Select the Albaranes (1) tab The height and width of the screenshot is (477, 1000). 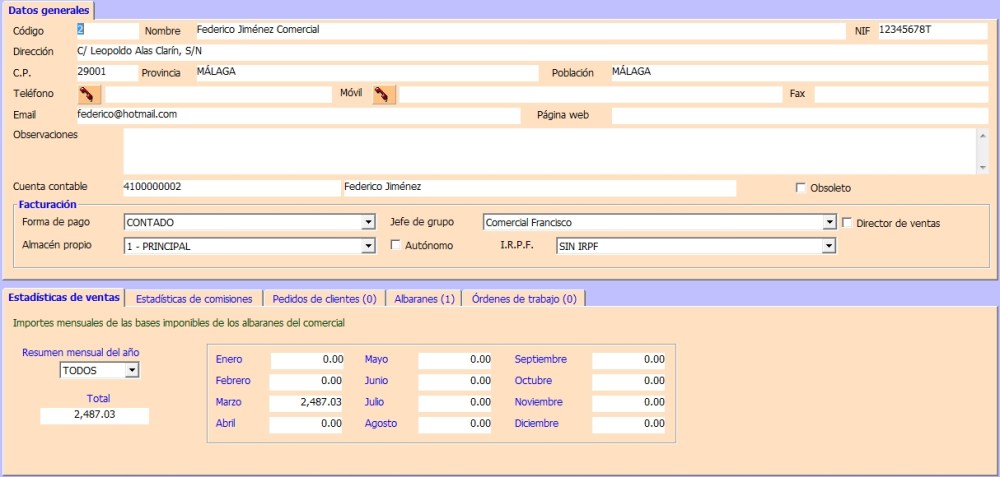click(424, 298)
